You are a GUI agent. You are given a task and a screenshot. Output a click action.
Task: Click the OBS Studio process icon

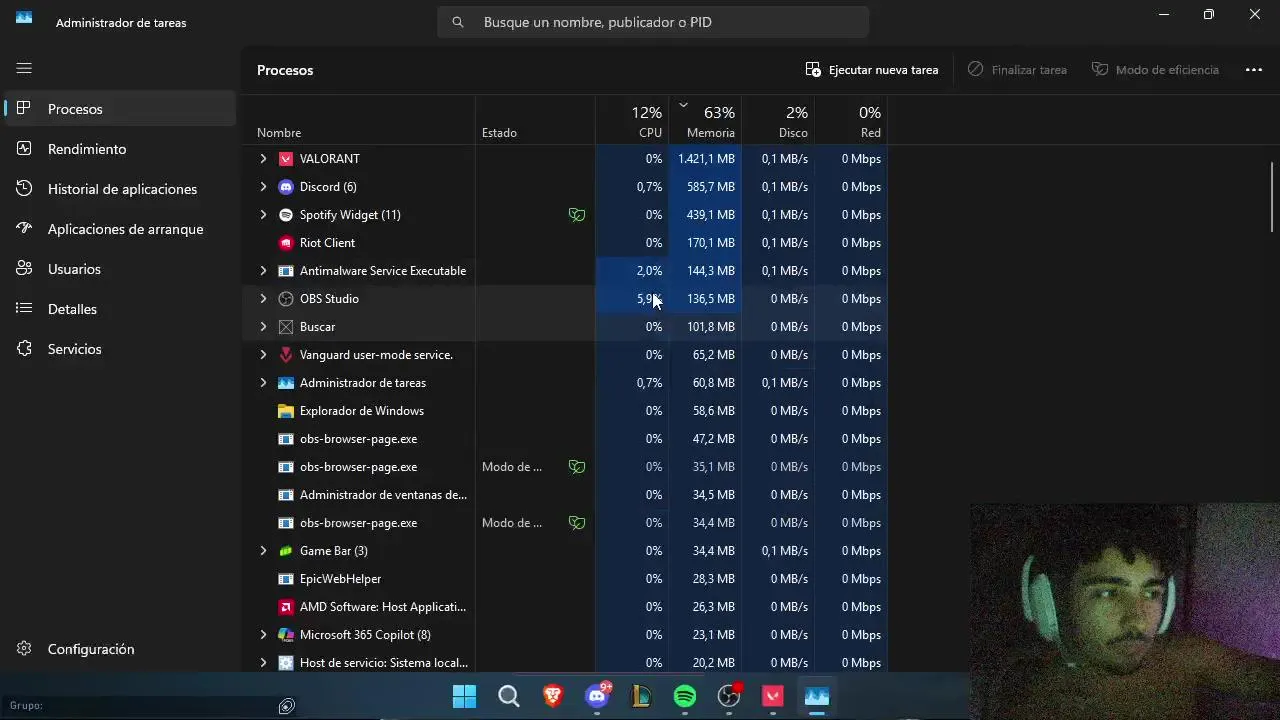click(x=286, y=299)
